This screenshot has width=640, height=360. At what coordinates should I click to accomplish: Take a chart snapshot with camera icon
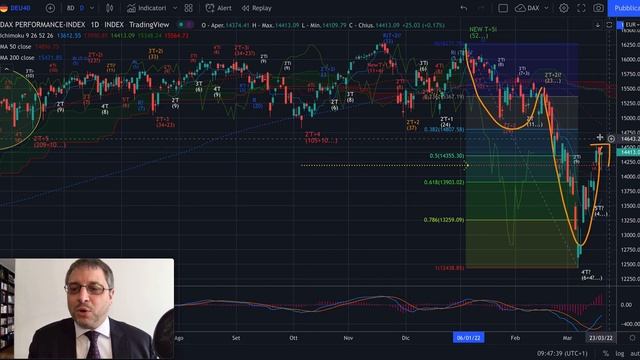coord(598,8)
